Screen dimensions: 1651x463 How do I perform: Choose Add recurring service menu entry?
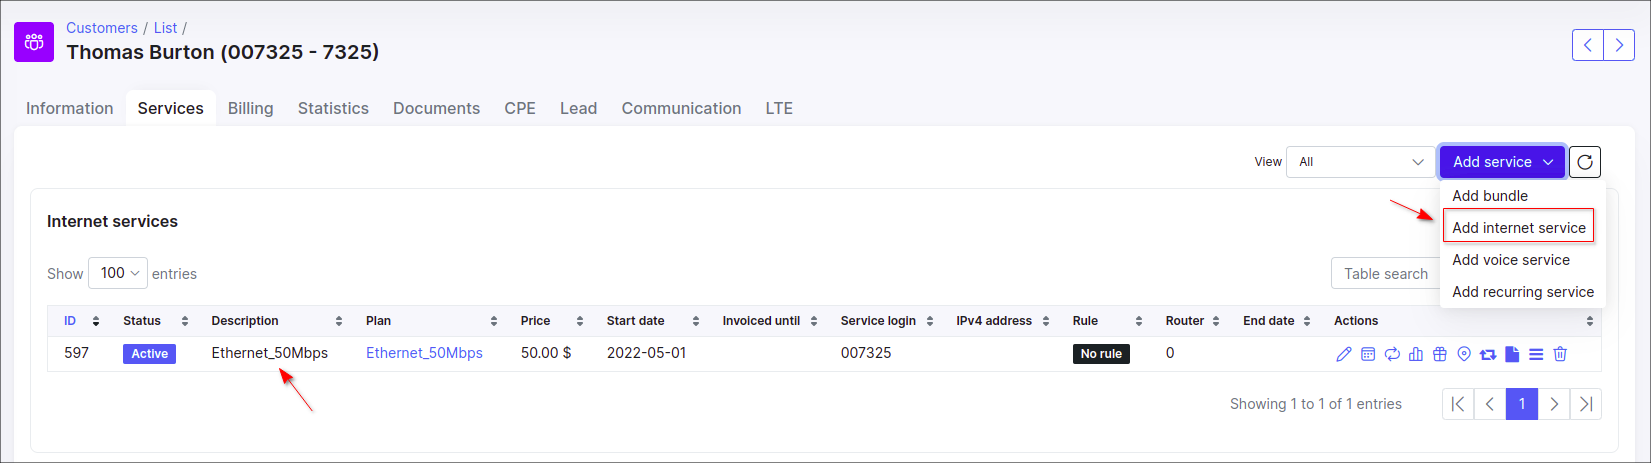tap(1522, 292)
